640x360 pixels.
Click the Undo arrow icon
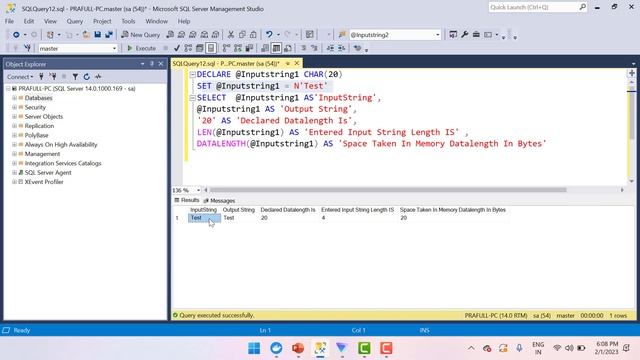269,35
